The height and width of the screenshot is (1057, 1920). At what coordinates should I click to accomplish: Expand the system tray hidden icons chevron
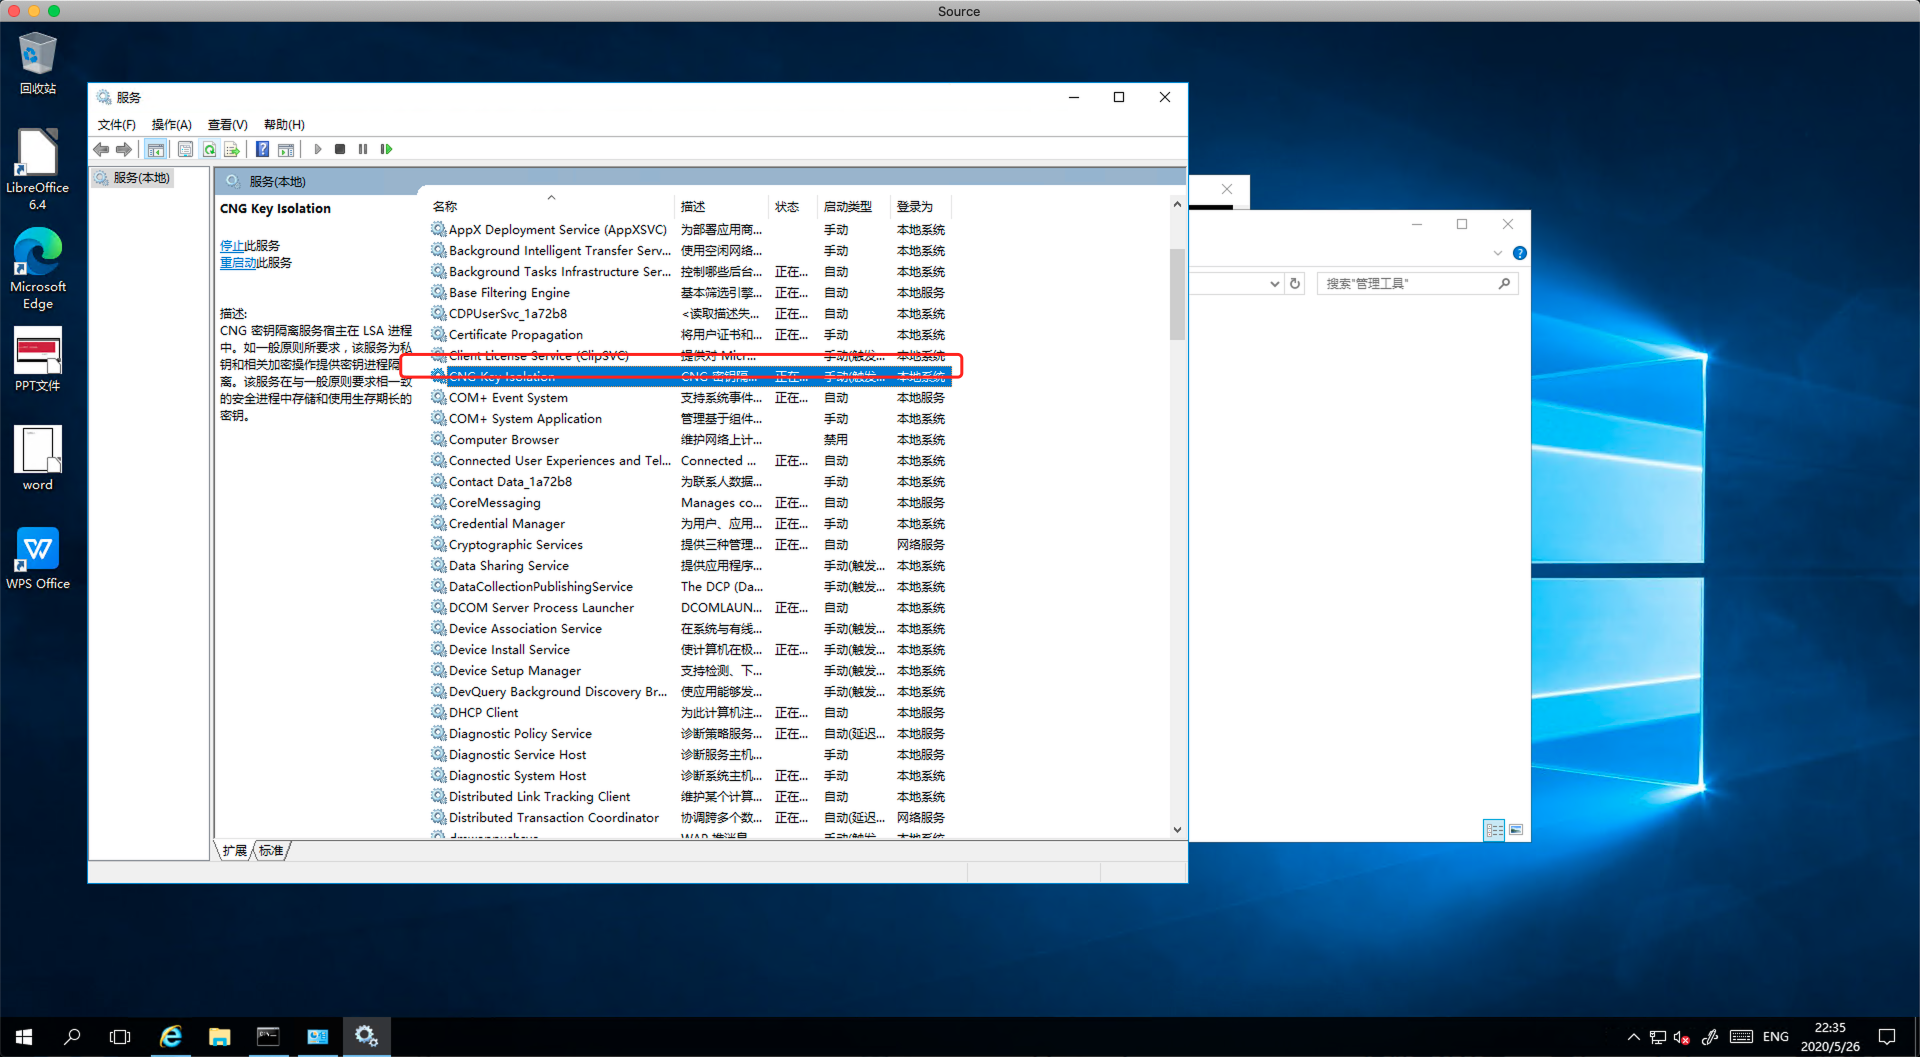pyautogui.click(x=1633, y=1037)
